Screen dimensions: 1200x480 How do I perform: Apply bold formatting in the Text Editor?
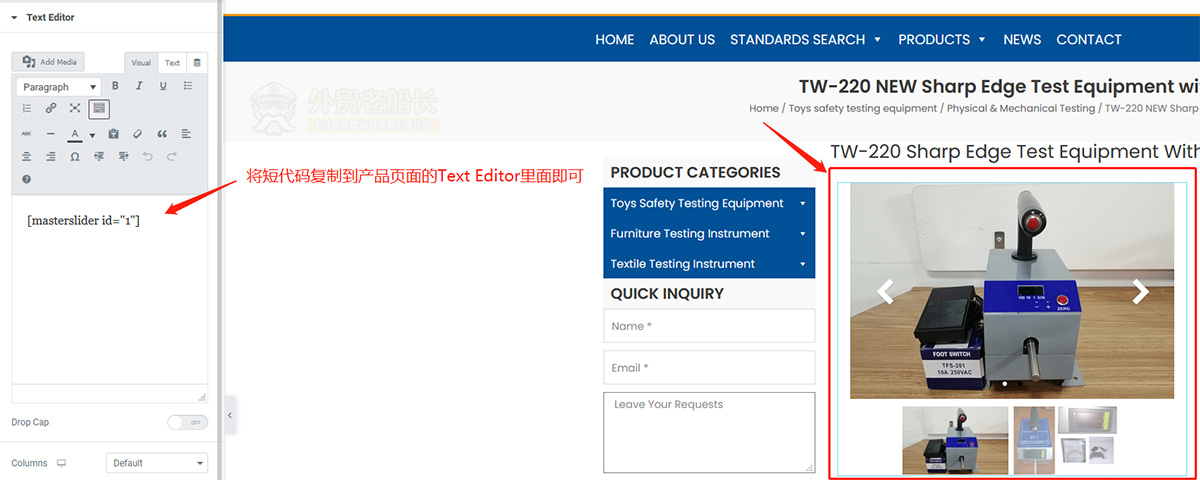115,86
